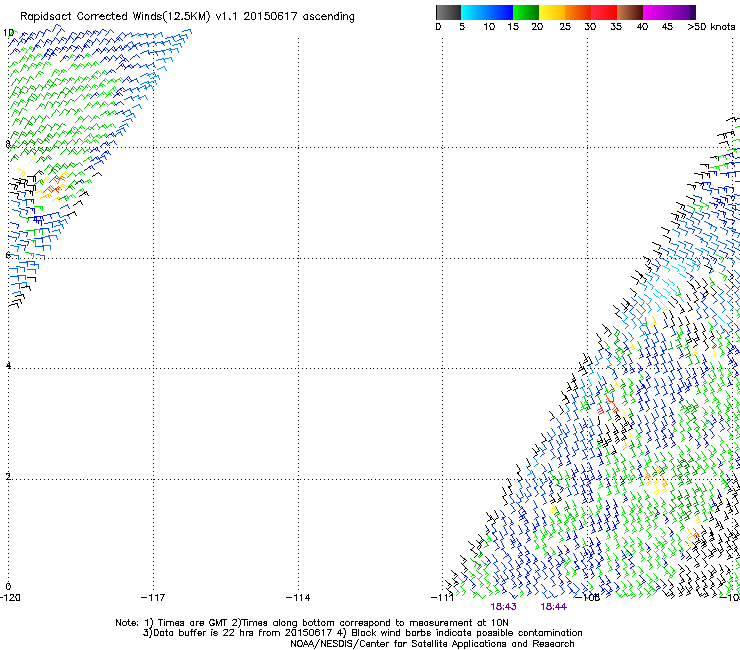Click the 'Times are GMT' note line
The image size is (740, 650).
pyautogui.click(x=312, y=623)
